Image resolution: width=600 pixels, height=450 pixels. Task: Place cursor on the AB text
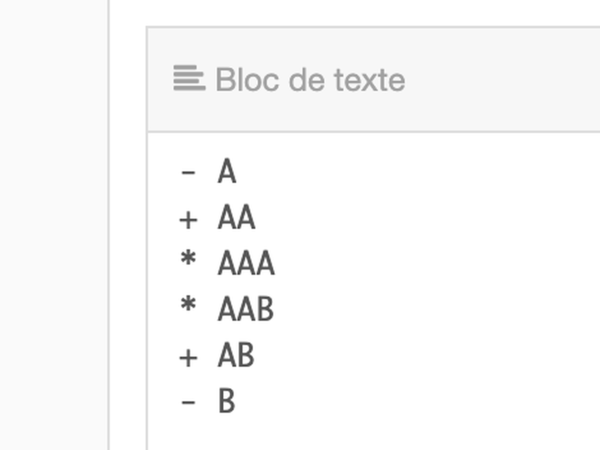(236, 356)
